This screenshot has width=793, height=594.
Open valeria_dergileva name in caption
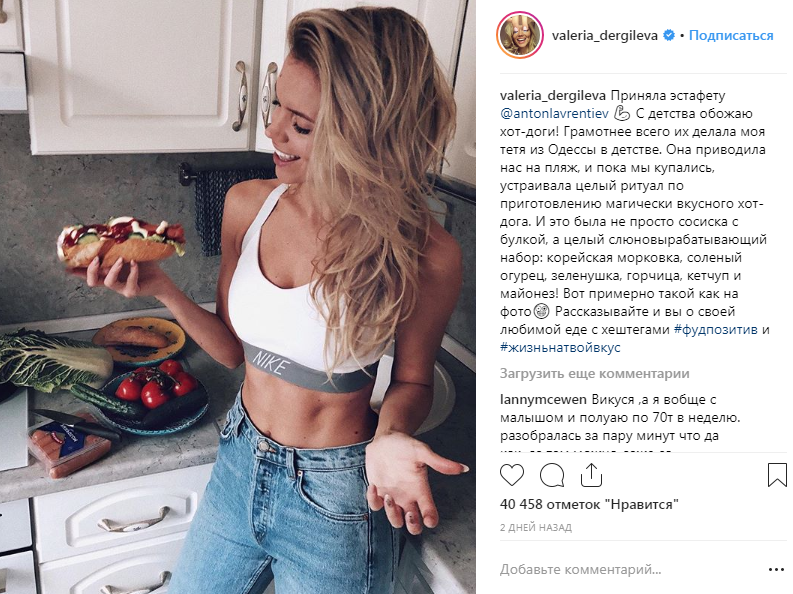pyautogui.click(x=553, y=96)
